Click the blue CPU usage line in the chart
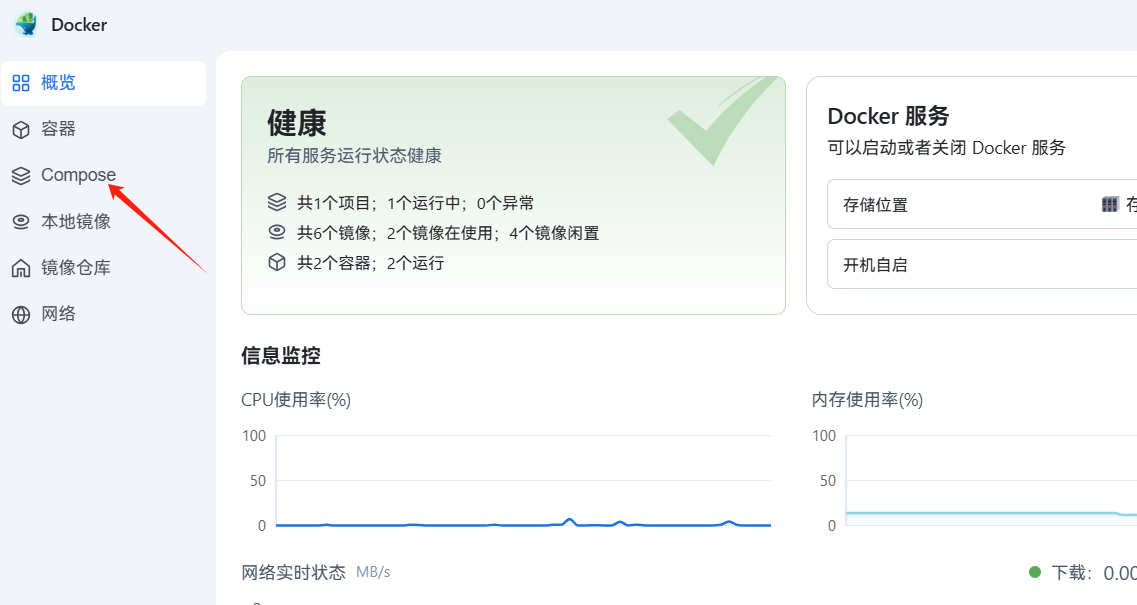Viewport: 1137px width, 605px height. (524, 524)
